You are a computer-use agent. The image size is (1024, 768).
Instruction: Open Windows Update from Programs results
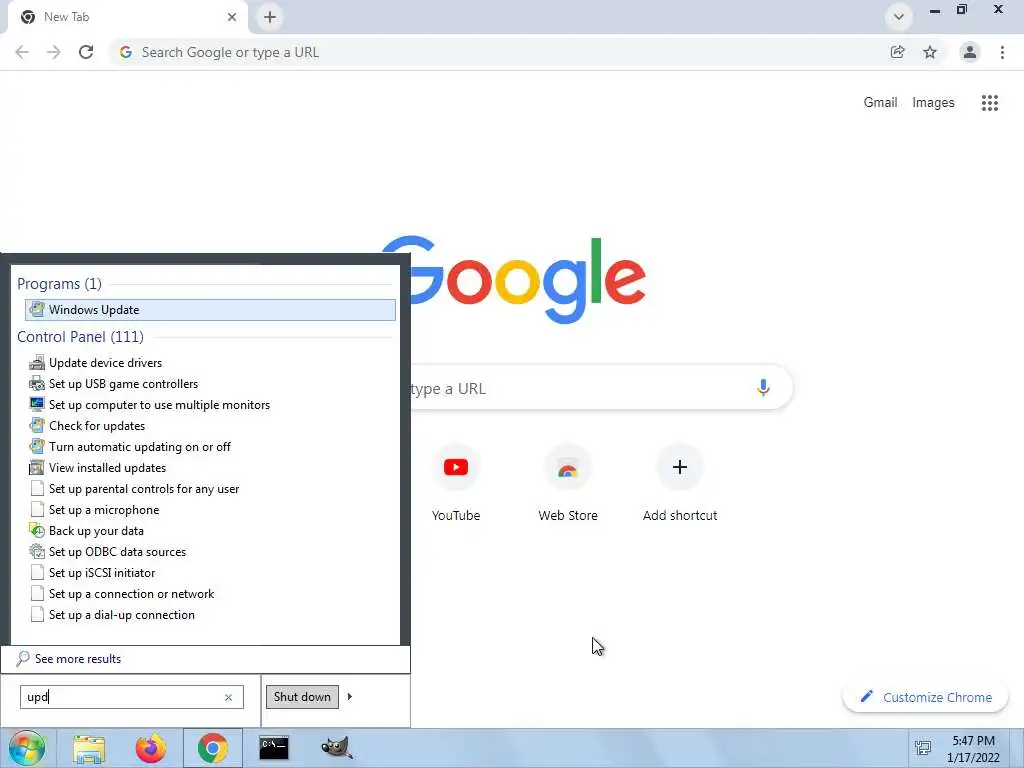pos(210,310)
